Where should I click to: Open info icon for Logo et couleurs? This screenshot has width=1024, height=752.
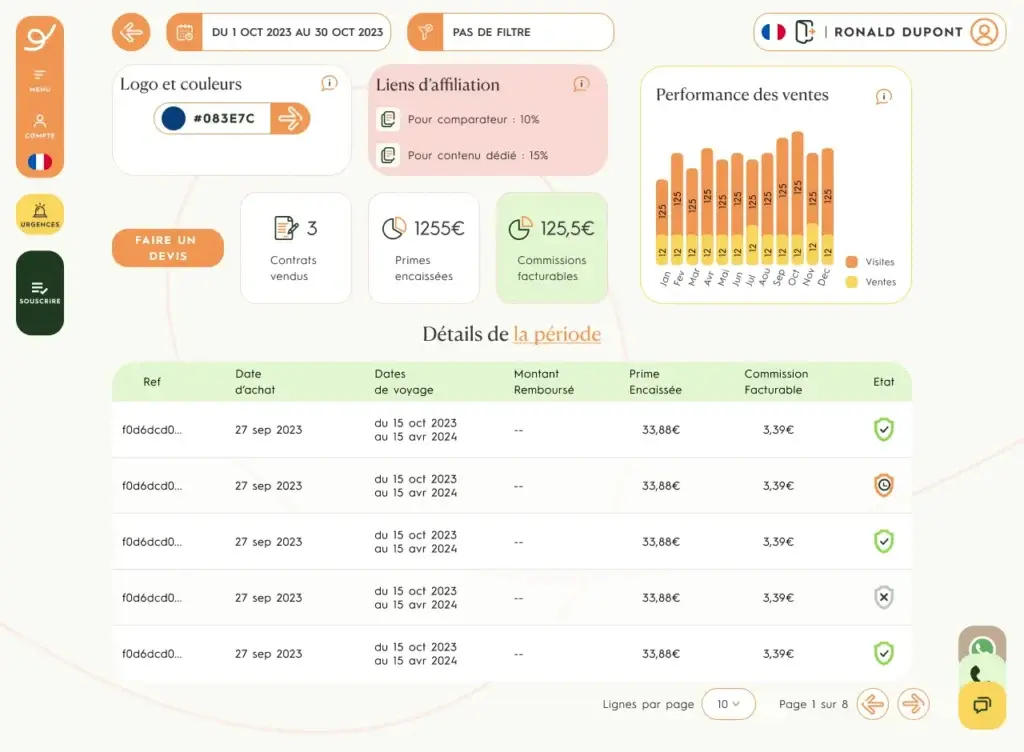tap(329, 84)
